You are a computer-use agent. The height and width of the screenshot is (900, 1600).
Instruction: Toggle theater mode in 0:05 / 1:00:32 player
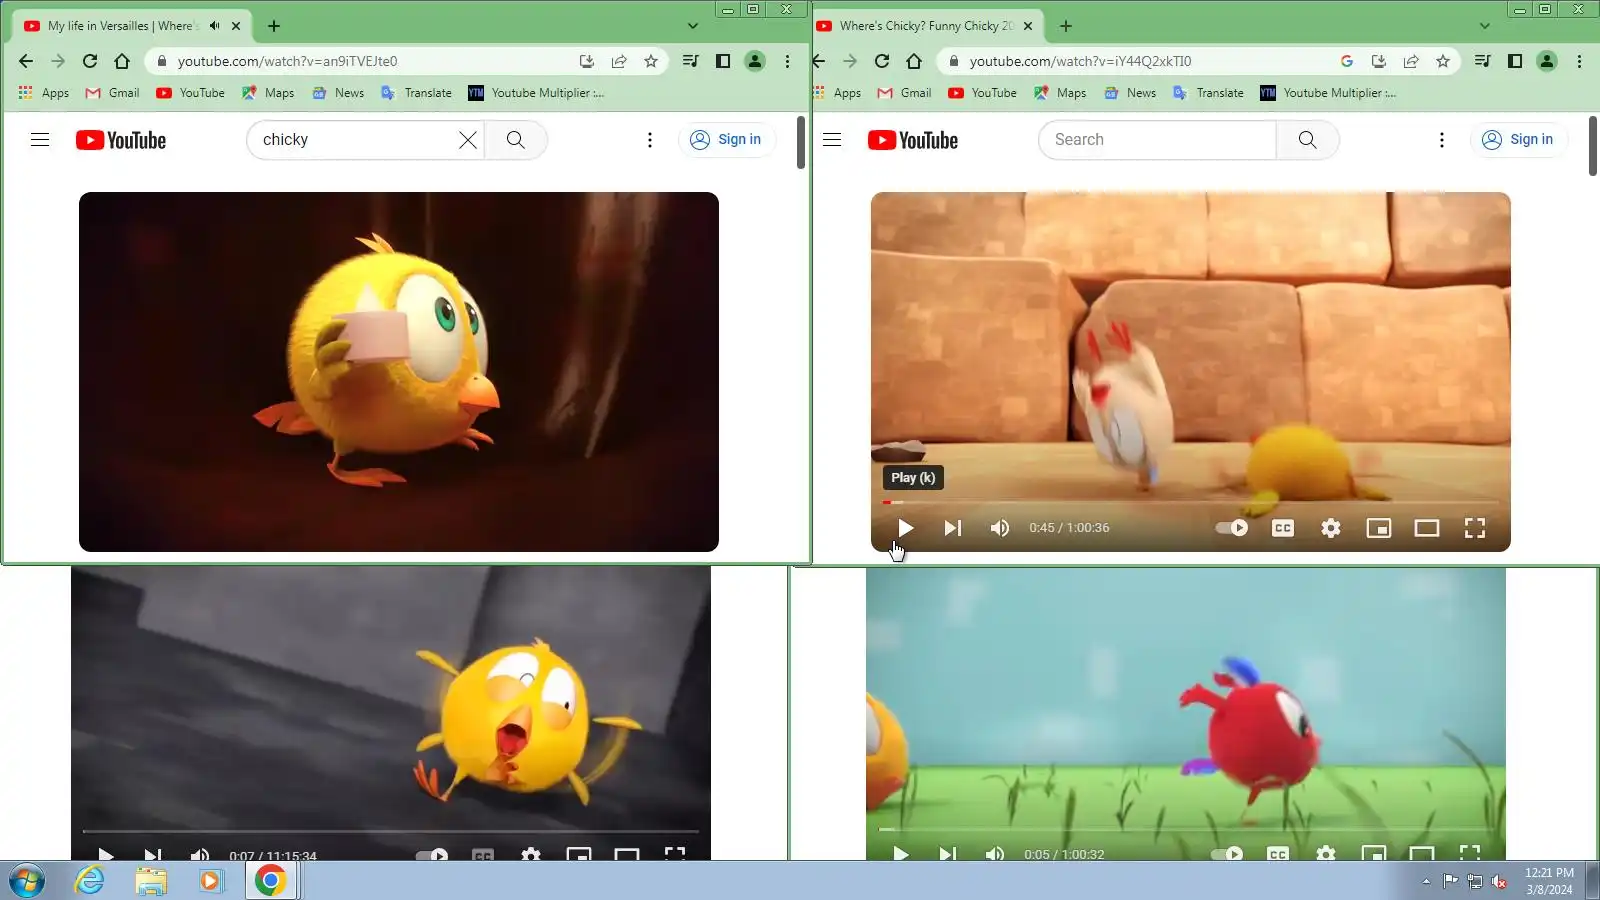1422,854
